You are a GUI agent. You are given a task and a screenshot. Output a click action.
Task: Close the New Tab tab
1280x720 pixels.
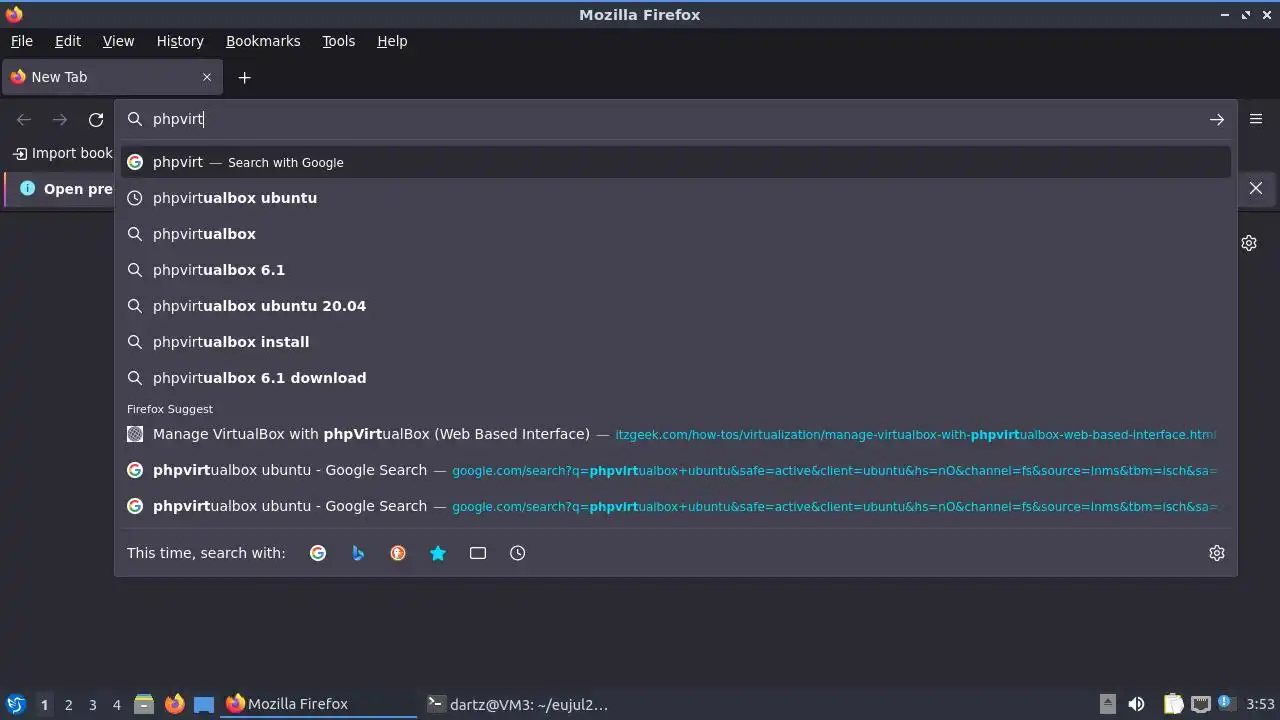click(207, 77)
